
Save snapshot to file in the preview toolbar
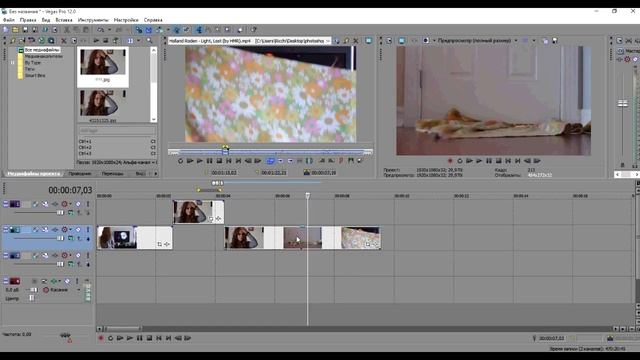pyautogui.click(x=555, y=40)
